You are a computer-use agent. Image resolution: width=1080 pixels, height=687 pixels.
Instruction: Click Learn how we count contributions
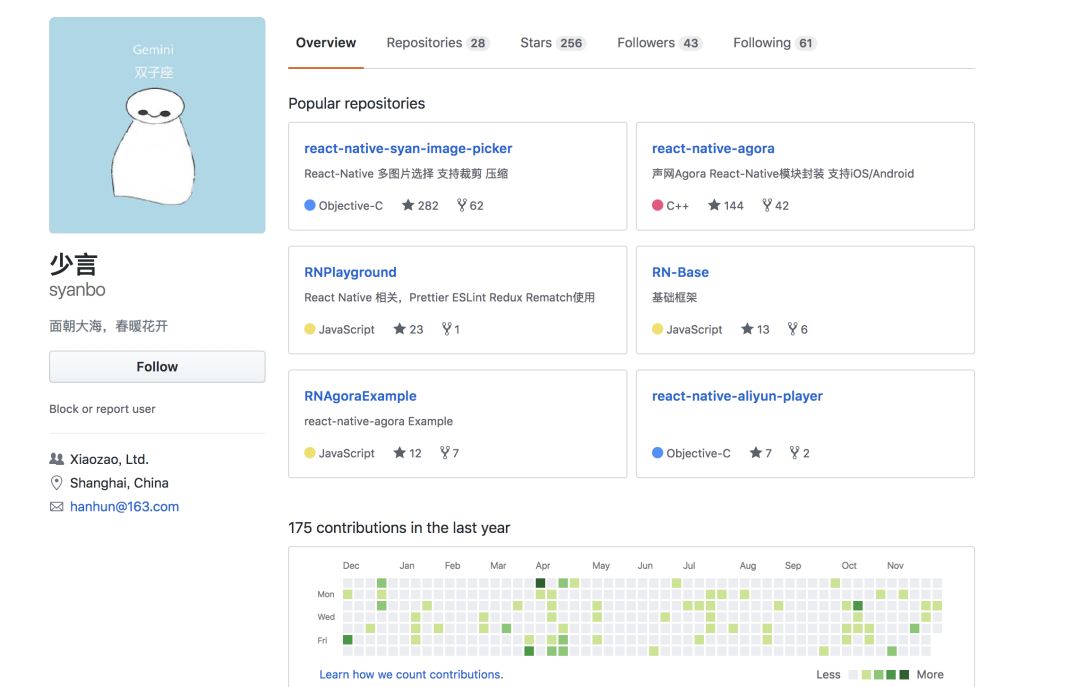[x=411, y=675]
